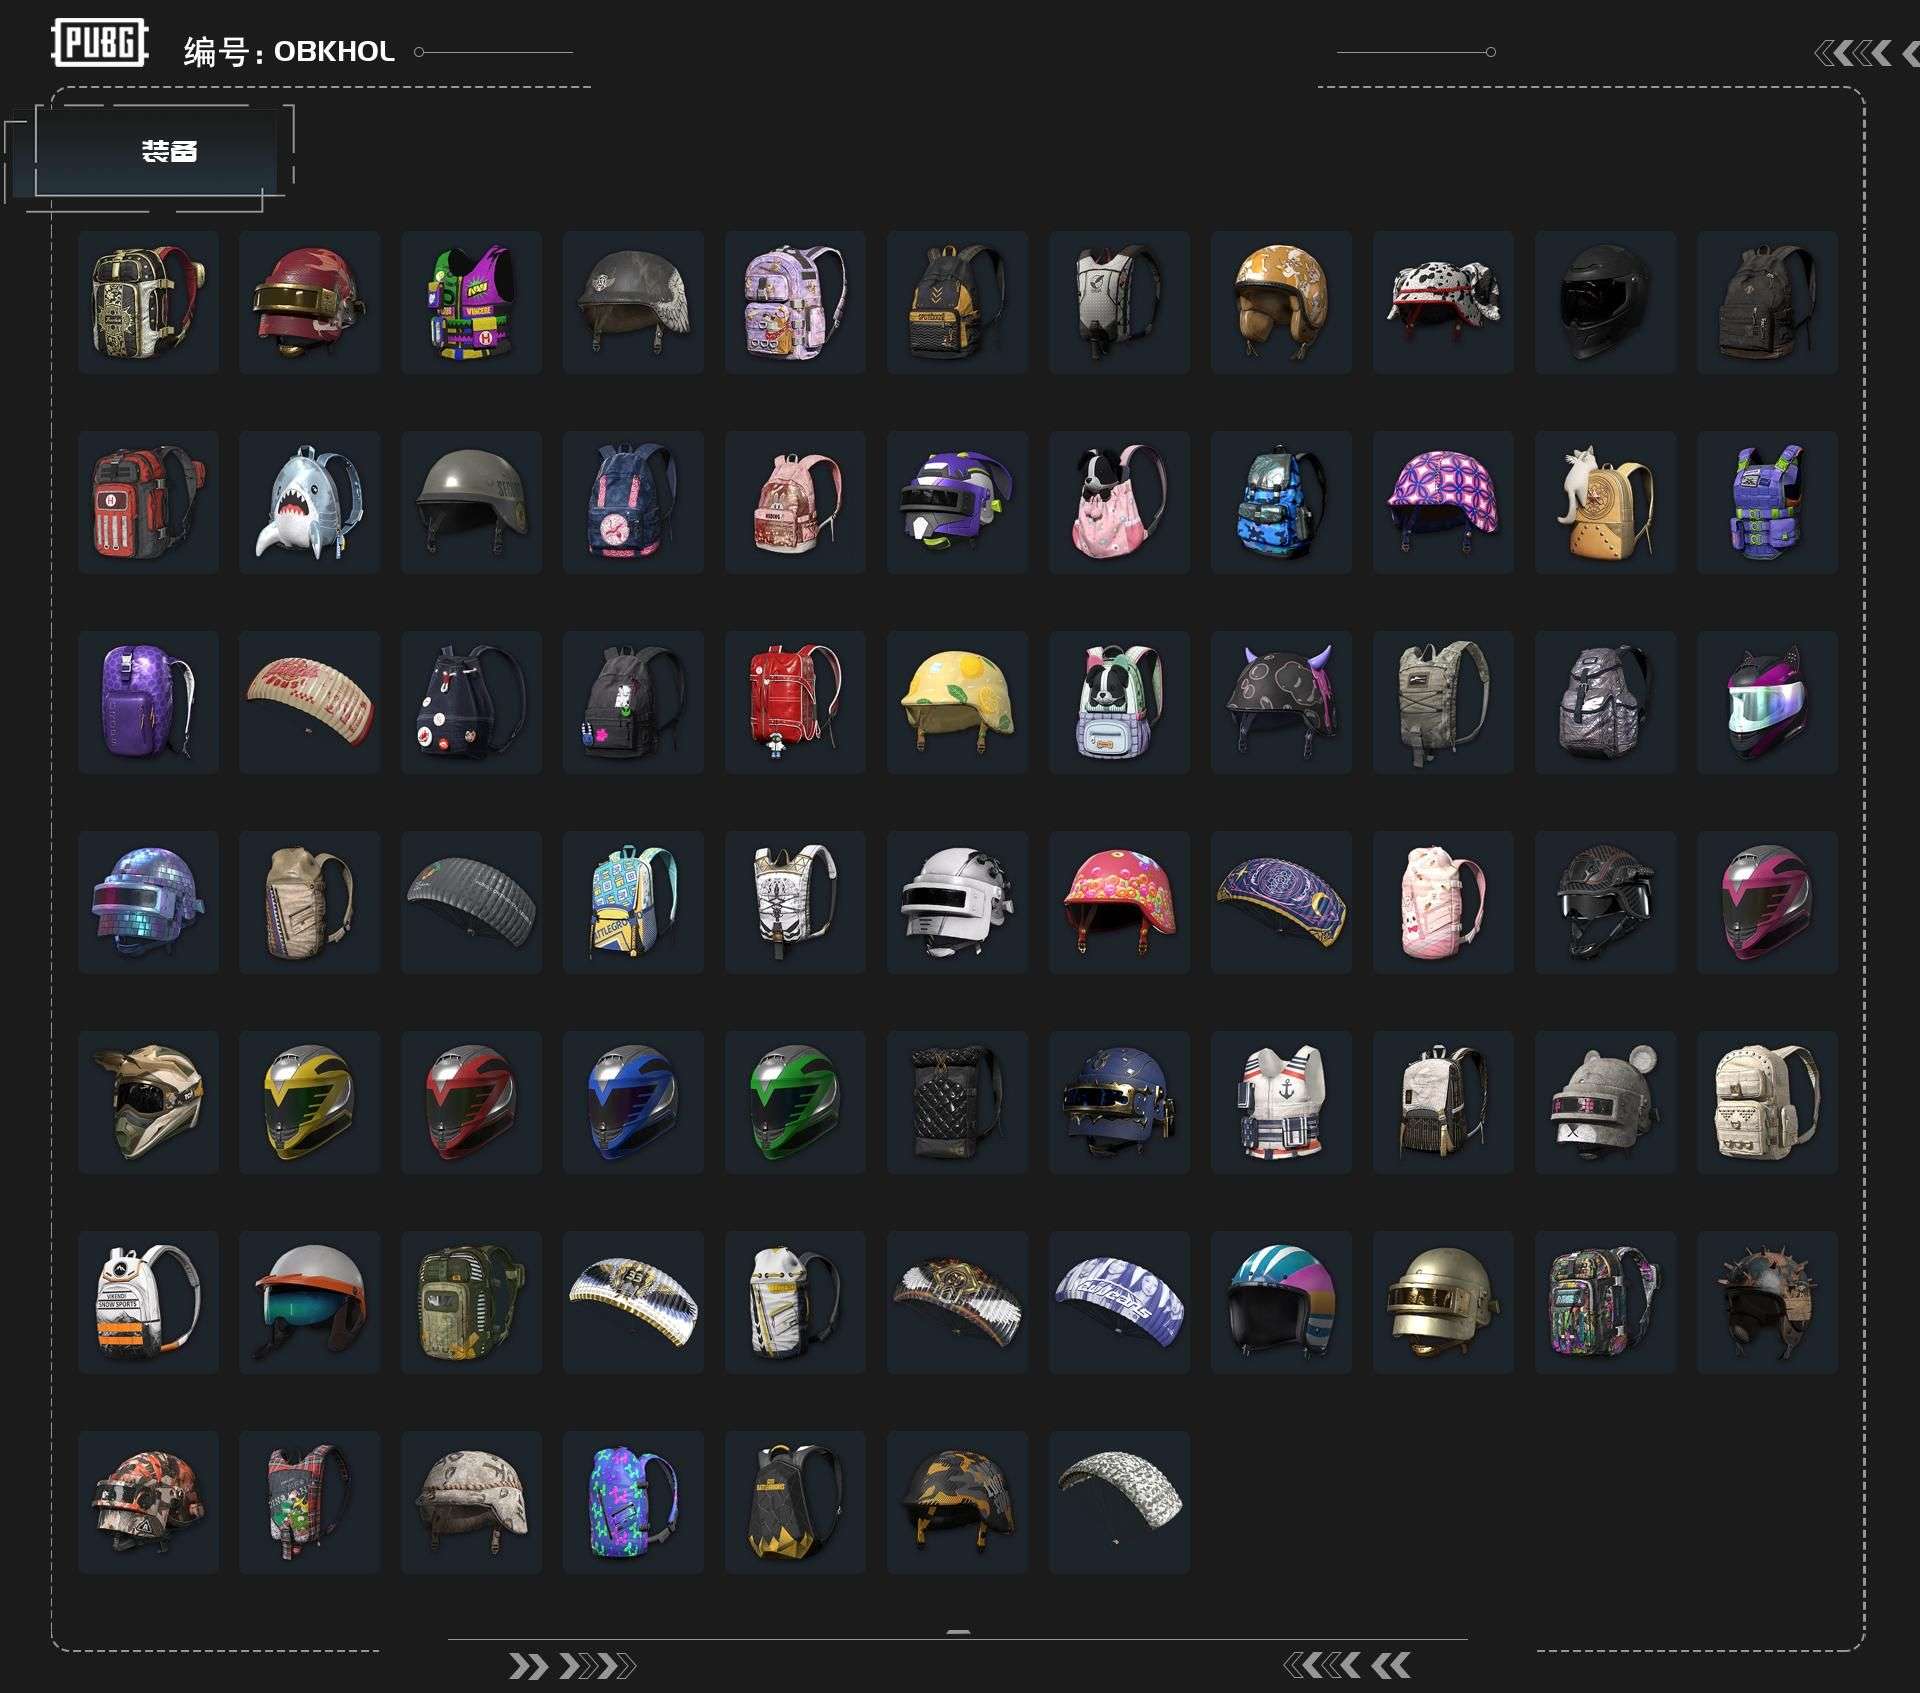Select the red and white parachute
This screenshot has height=1693, width=1920.
click(310, 702)
